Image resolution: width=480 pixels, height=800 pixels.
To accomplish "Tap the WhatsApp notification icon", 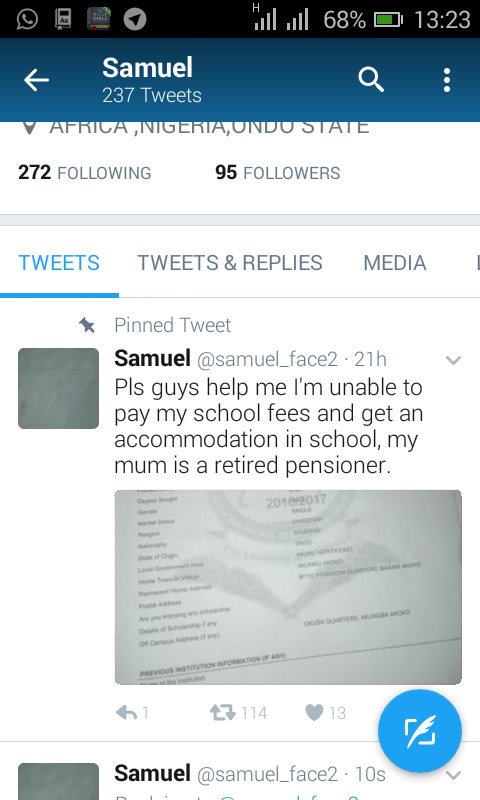I will pos(27,19).
